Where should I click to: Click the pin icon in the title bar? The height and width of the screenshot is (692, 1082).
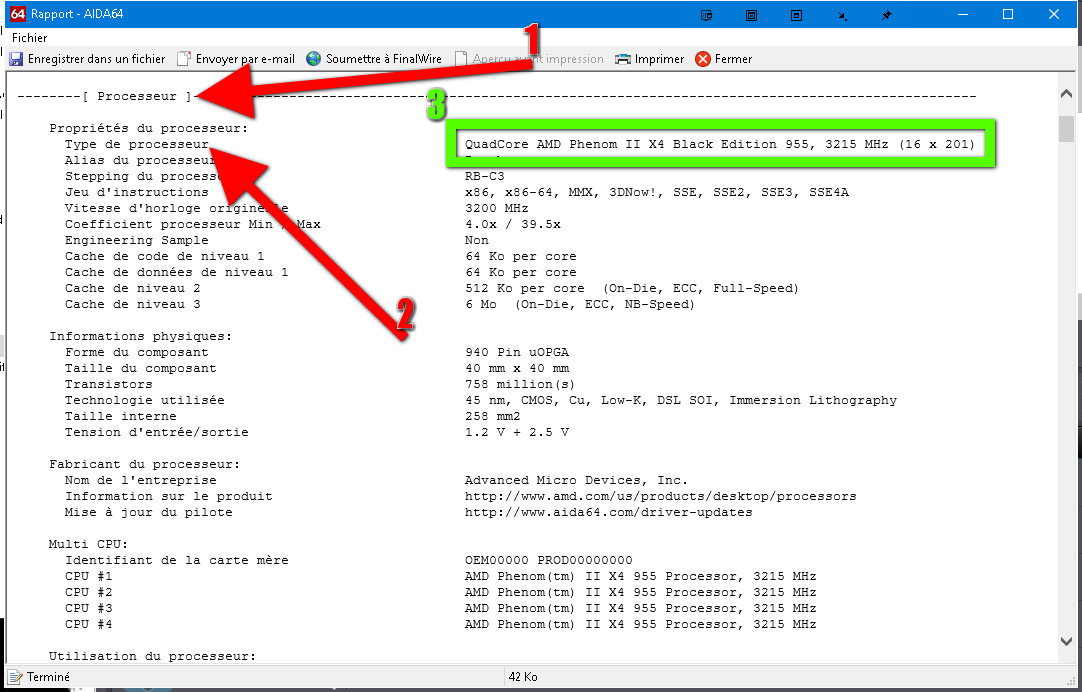(x=887, y=14)
